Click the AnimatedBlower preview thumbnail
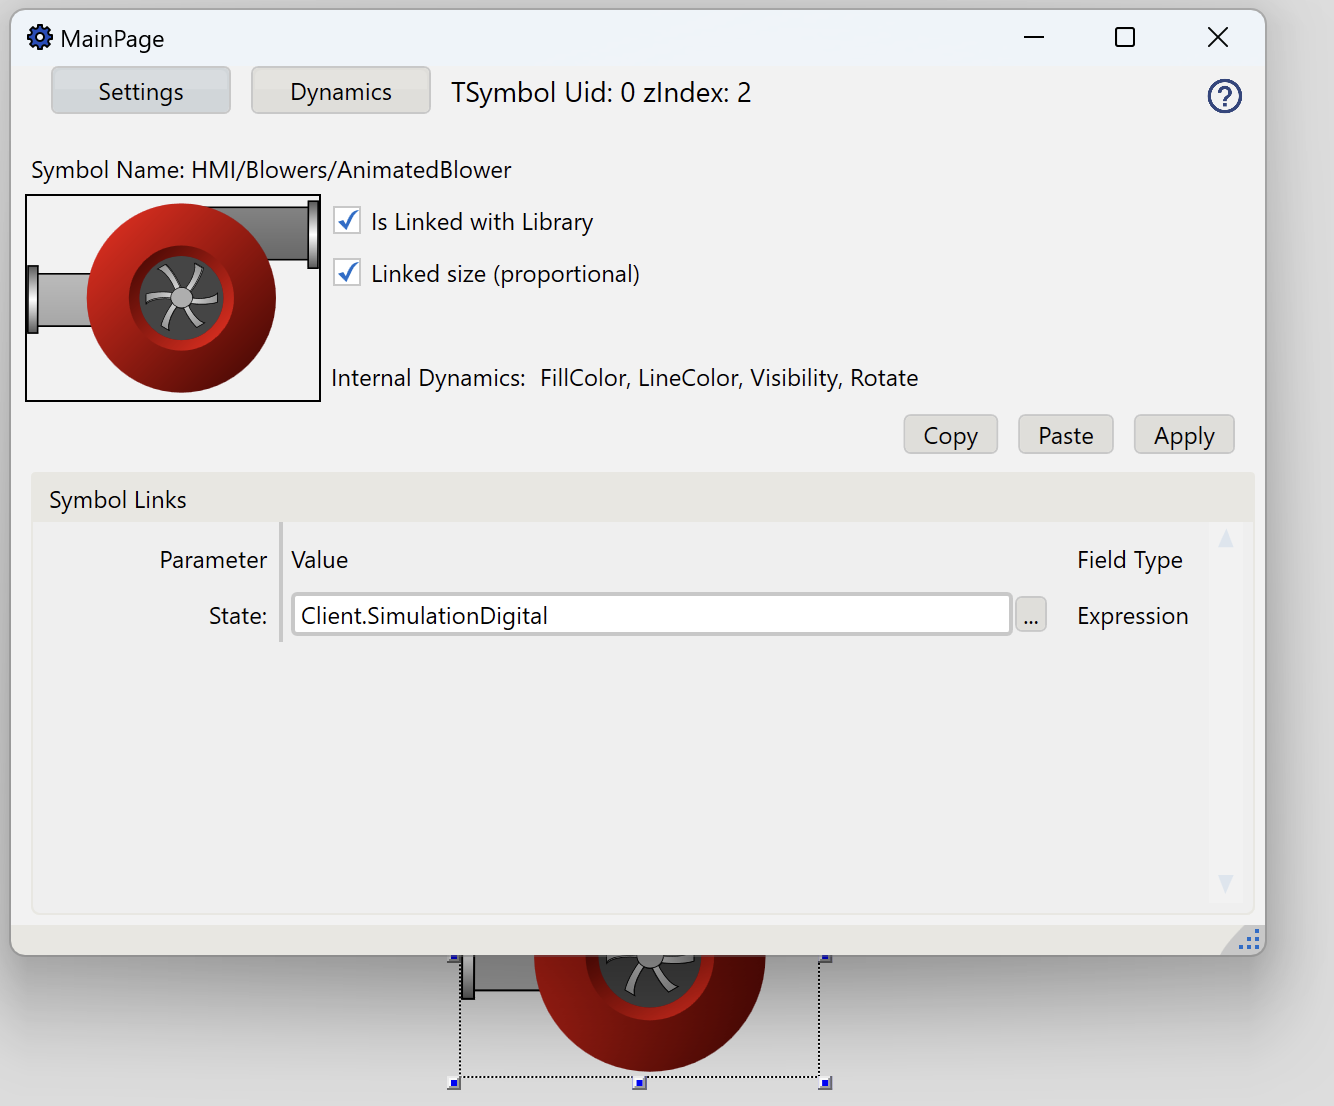The height and width of the screenshot is (1106, 1334). (173, 298)
